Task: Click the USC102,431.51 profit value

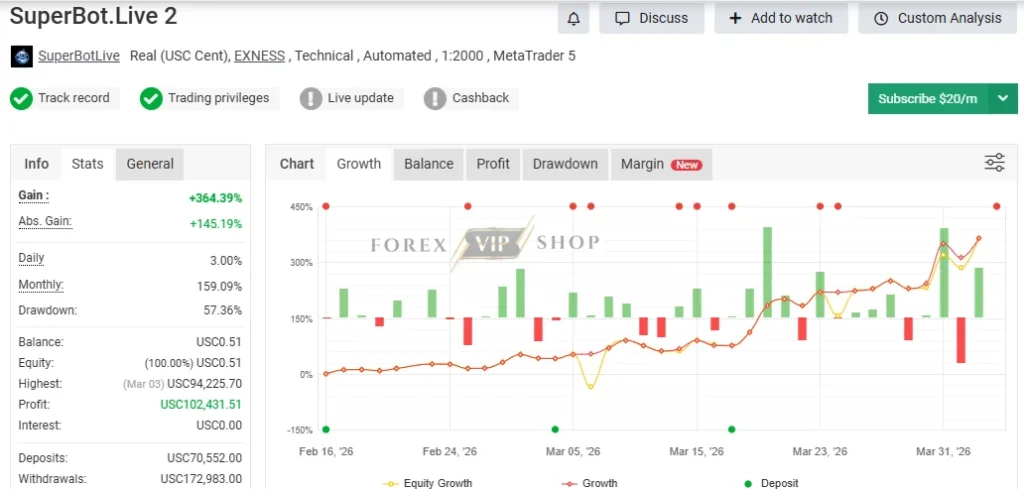Action: (201, 405)
